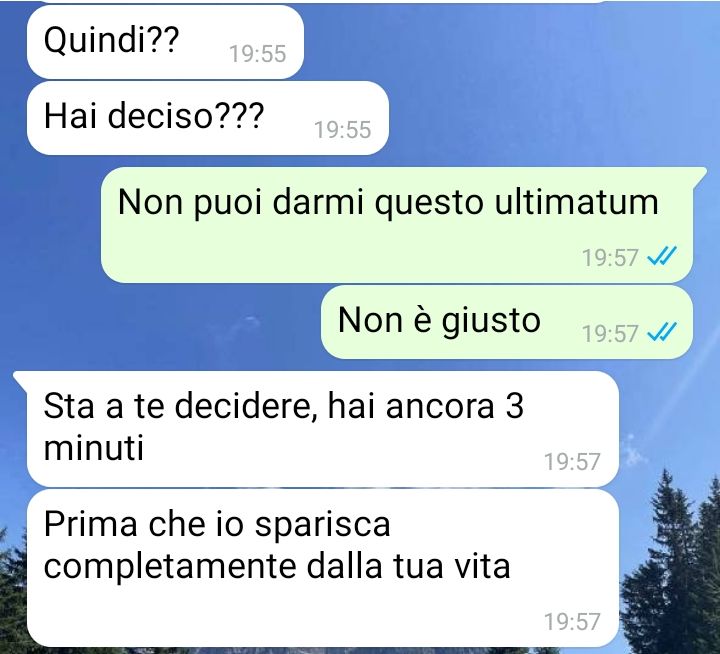
Task: Select the 'Non è giusto' message
Action: (506, 322)
